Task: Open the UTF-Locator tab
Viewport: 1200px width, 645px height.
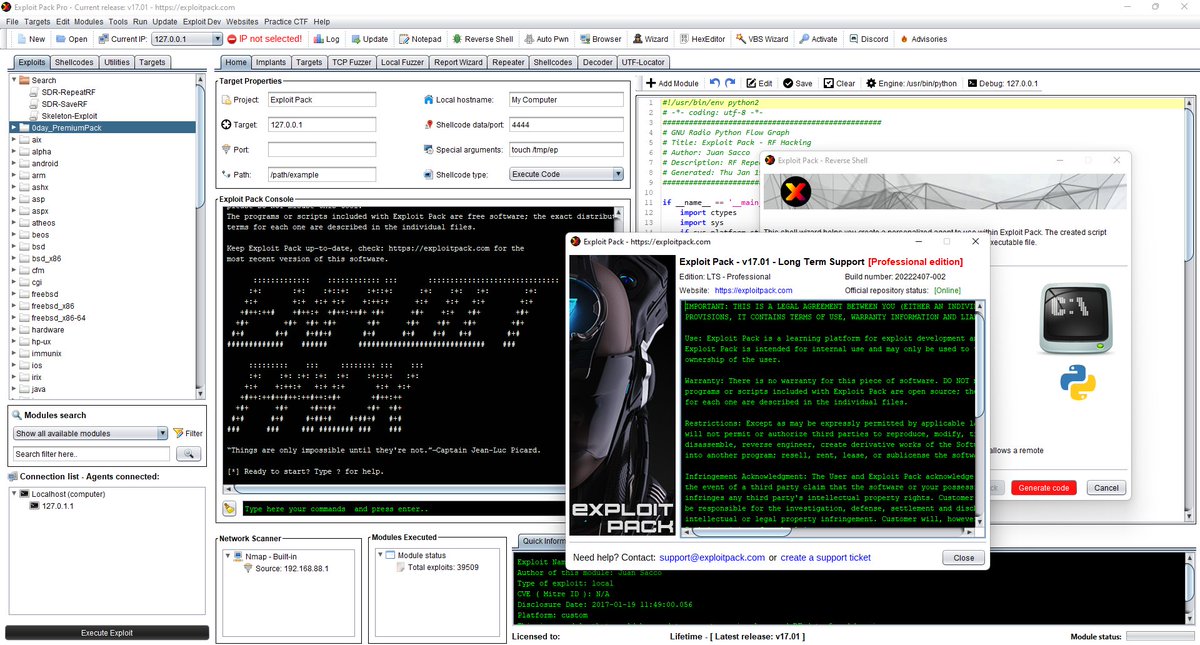Action: 643,62
